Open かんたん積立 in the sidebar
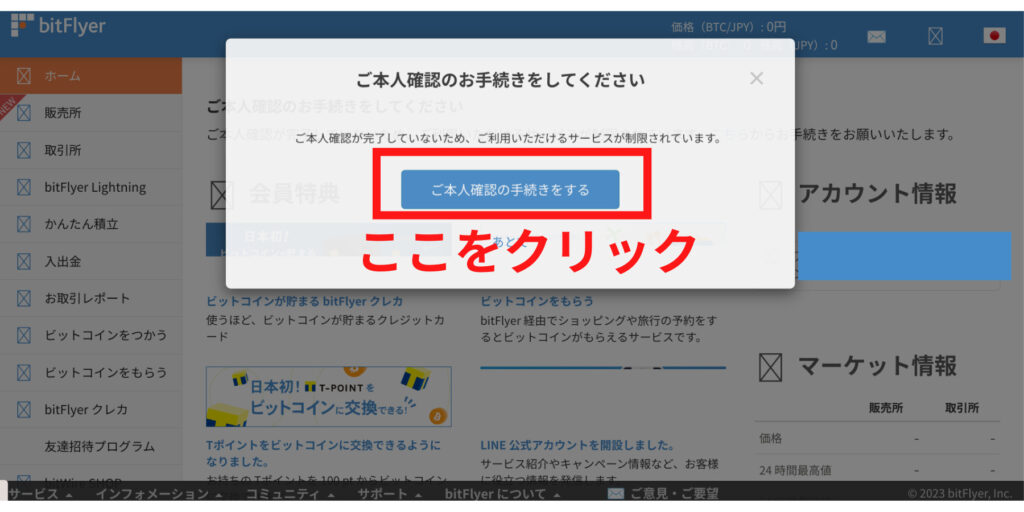Image resolution: width=1024 pixels, height=512 pixels. [x=91, y=224]
